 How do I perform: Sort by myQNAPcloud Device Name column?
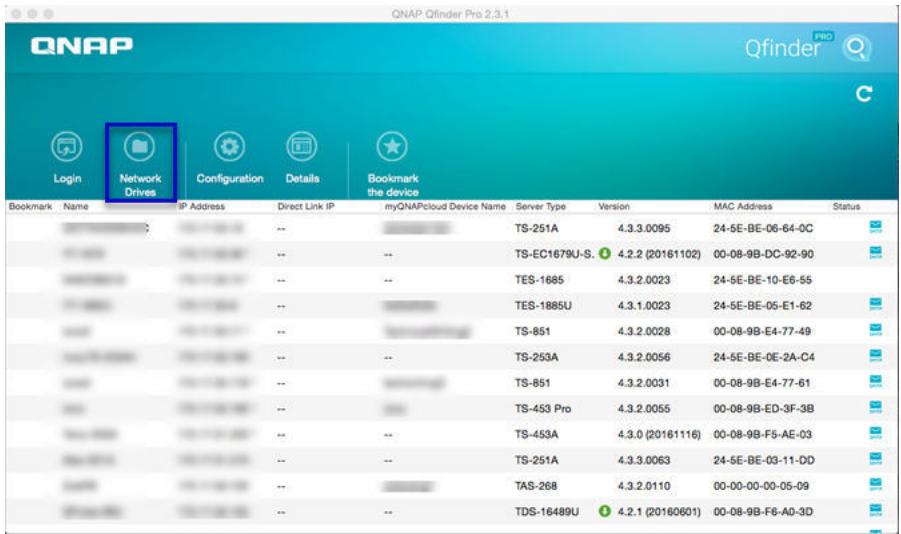(x=445, y=206)
